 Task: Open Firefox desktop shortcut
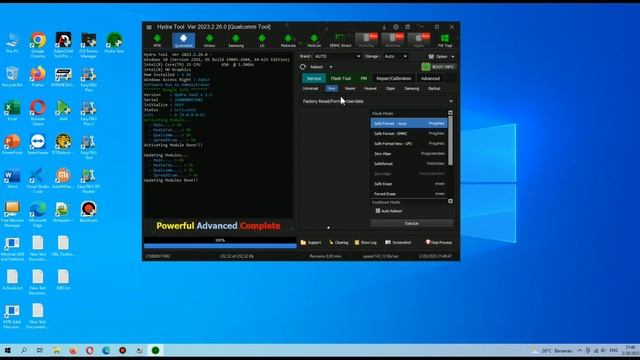point(38,76)
